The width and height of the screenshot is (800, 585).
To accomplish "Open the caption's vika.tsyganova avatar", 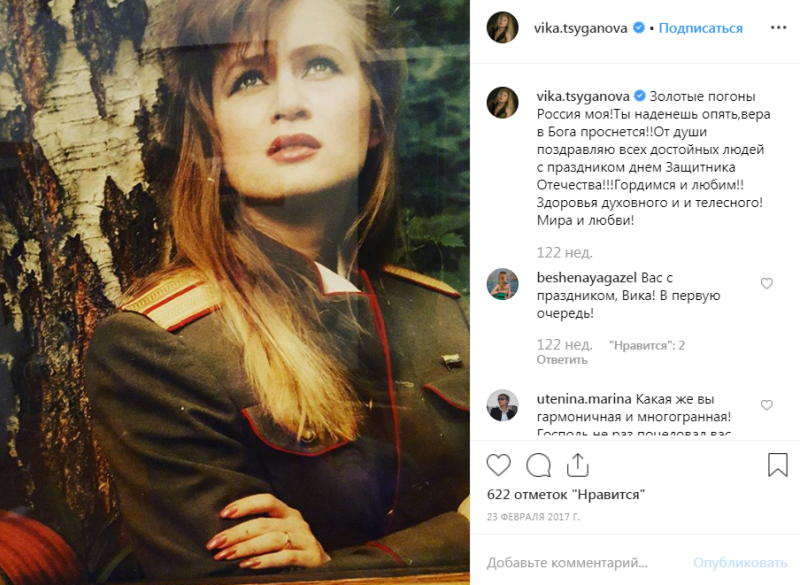I will (x=503, y=103).
